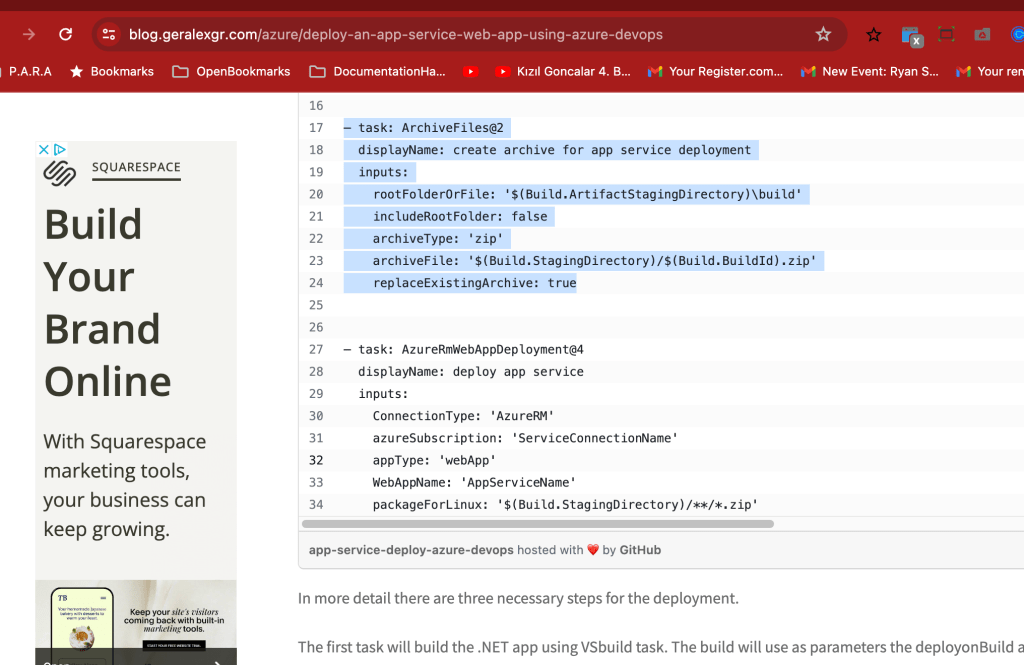
Task: Click code line number 32
Action: point(316,460)
